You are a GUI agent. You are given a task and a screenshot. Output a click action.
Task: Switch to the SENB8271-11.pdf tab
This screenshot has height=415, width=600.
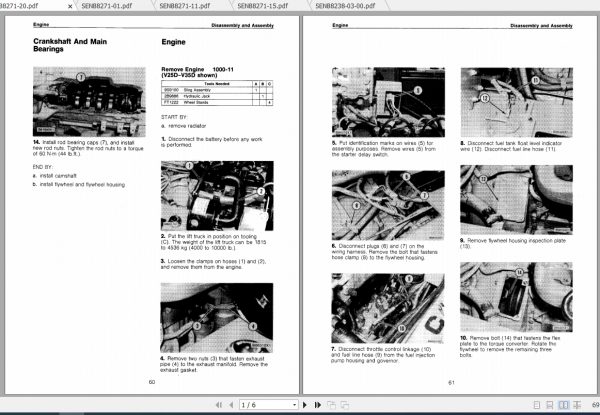tap(185, 6)
